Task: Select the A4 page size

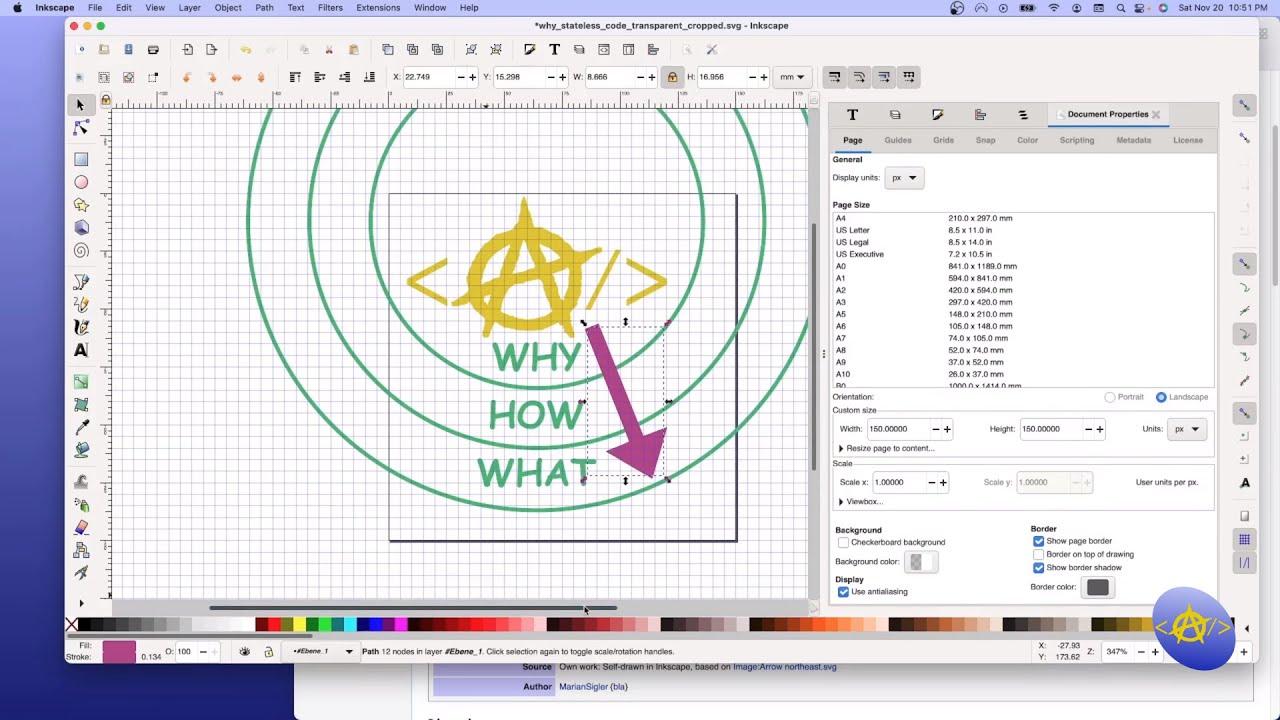Action: (x=1023, y=218)
